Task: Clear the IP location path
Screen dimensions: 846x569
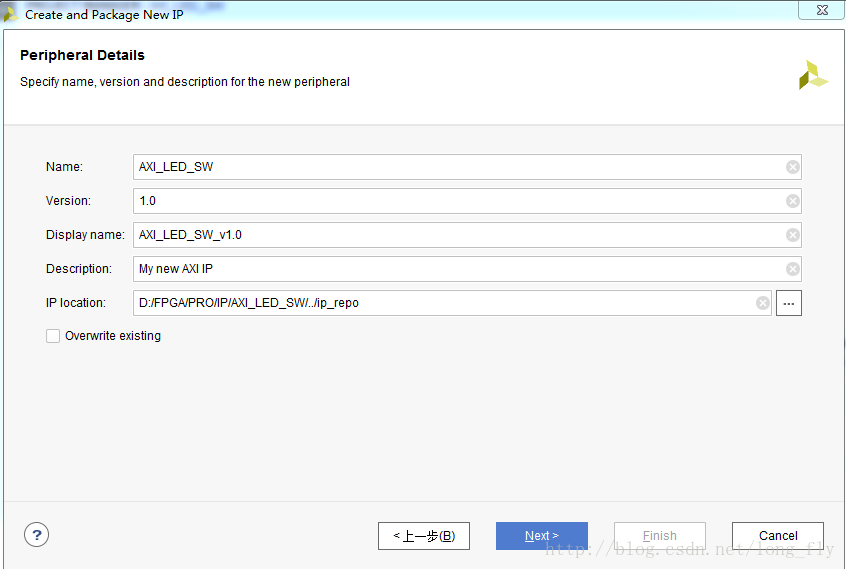Action: (x=762, y=303)
